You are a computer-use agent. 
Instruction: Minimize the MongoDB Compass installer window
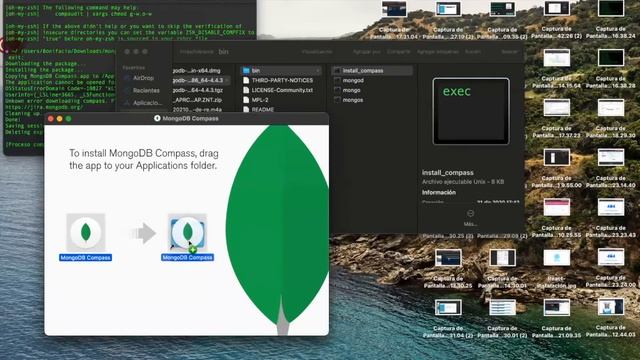point(60,119)
